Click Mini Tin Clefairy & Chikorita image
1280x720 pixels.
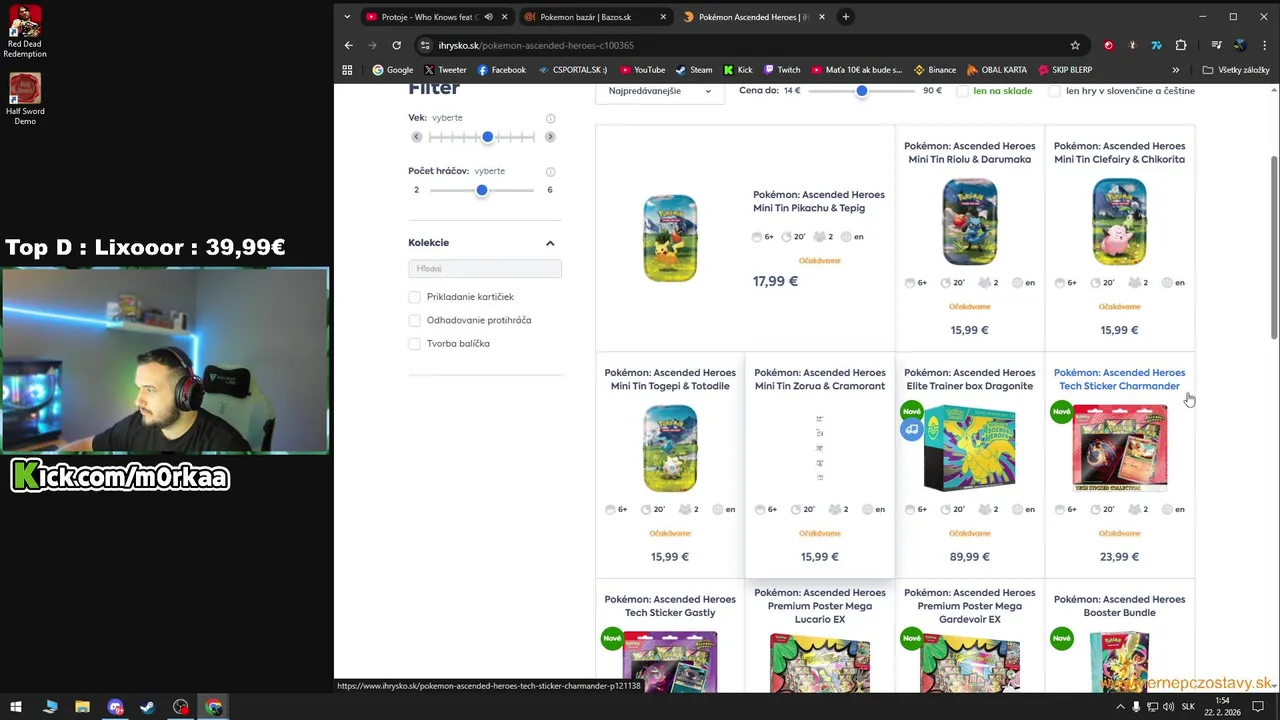coord(1119,222)
